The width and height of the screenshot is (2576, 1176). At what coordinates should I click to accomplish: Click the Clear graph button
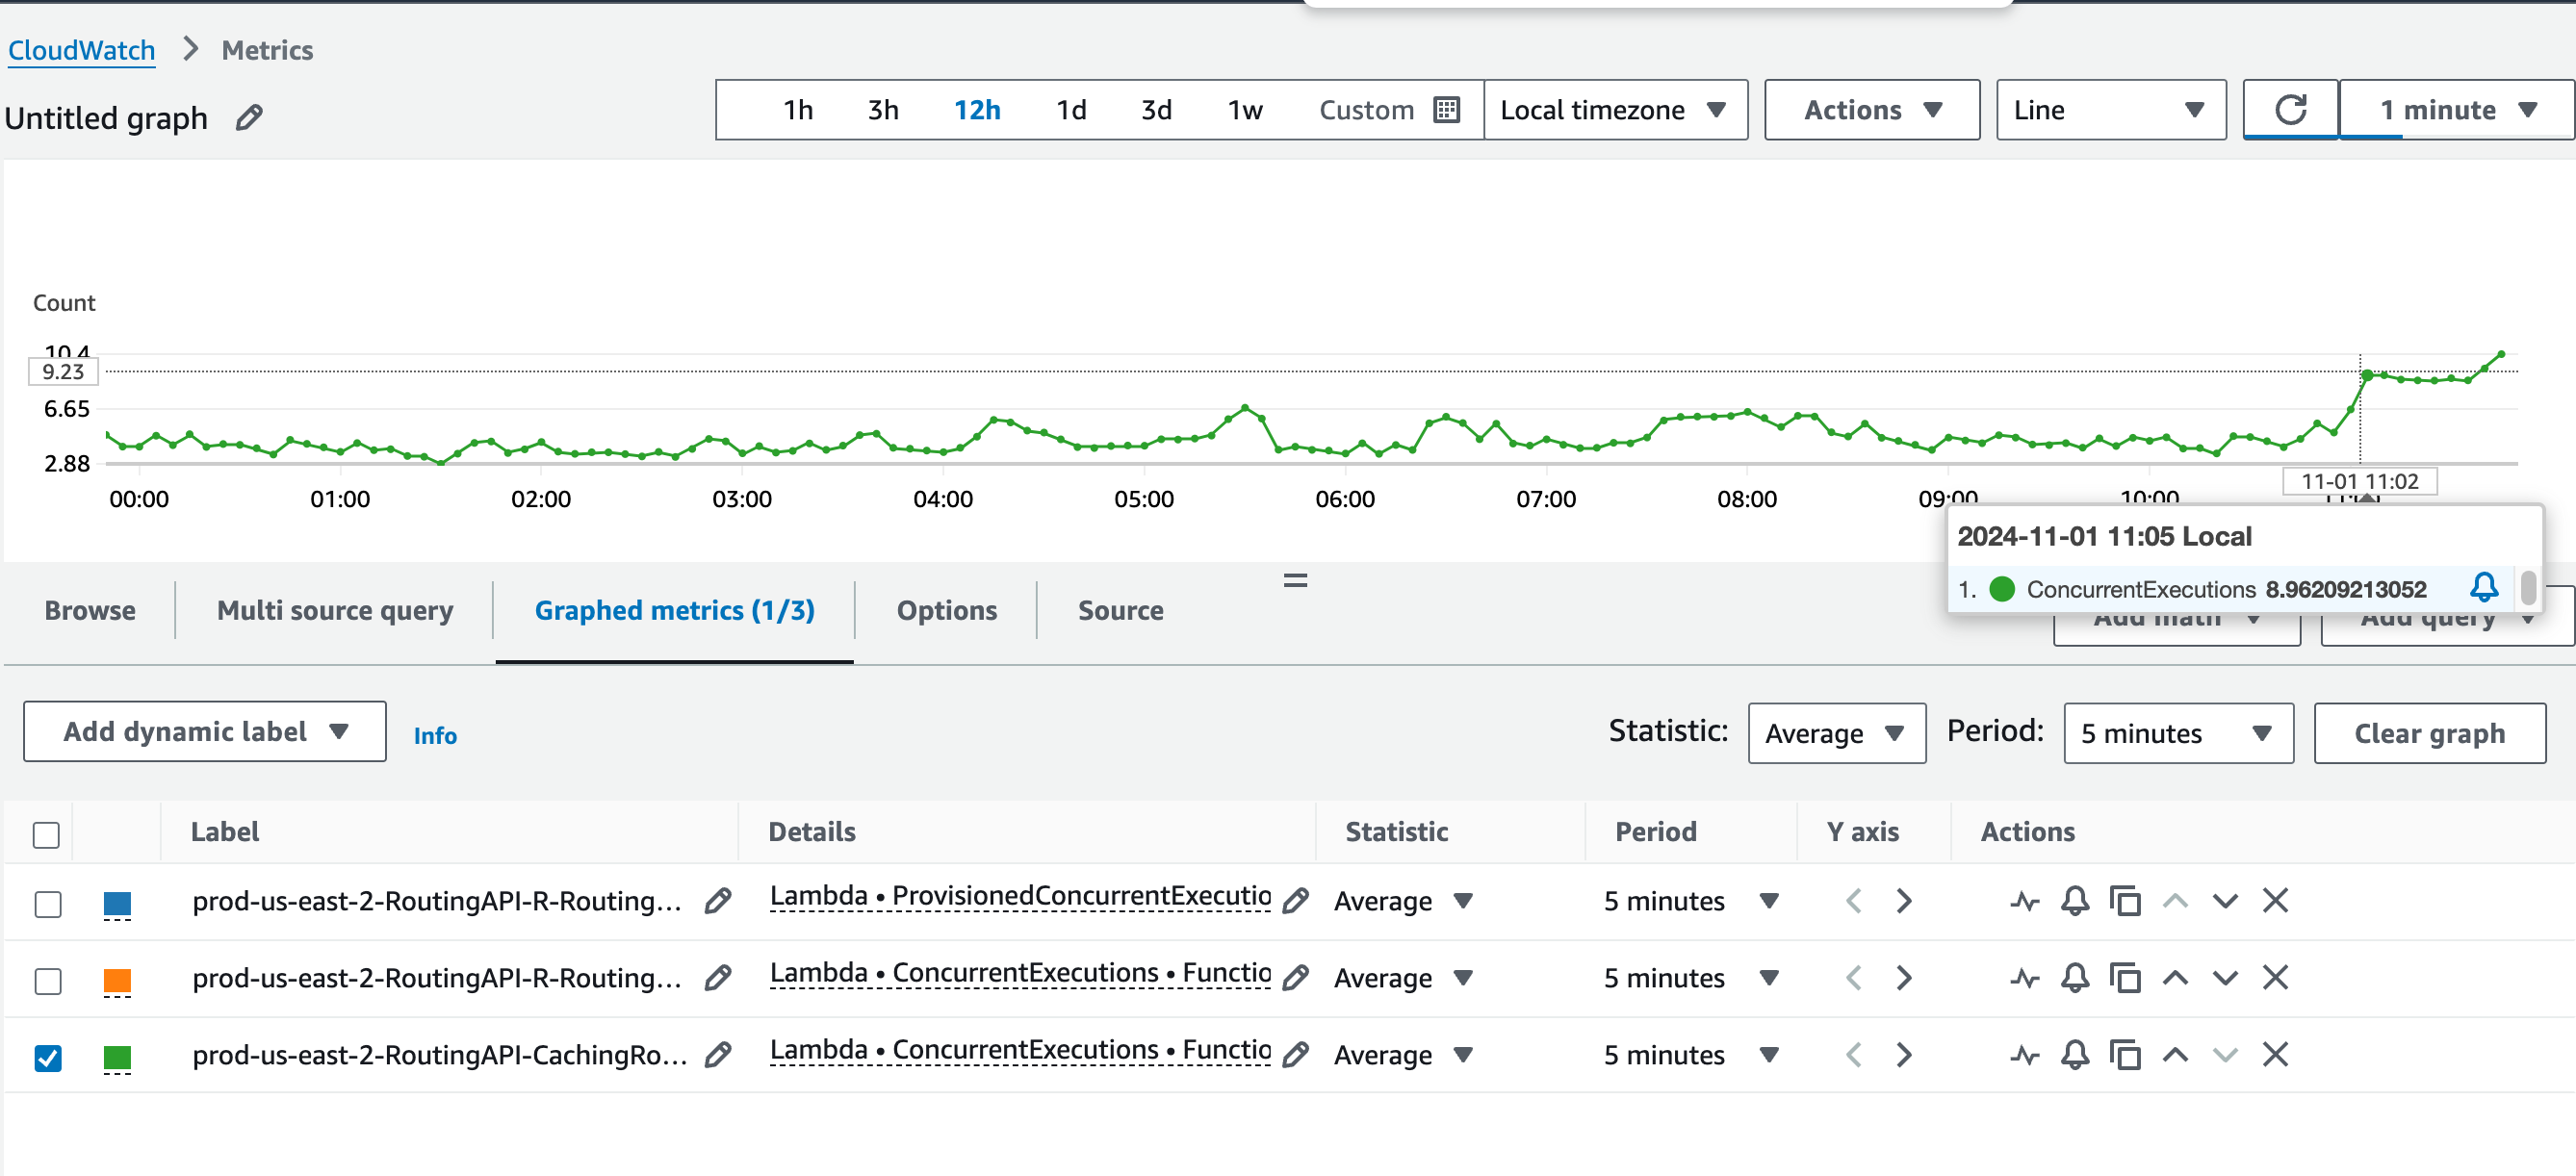pyautogui.click(x=2430, y=733)
